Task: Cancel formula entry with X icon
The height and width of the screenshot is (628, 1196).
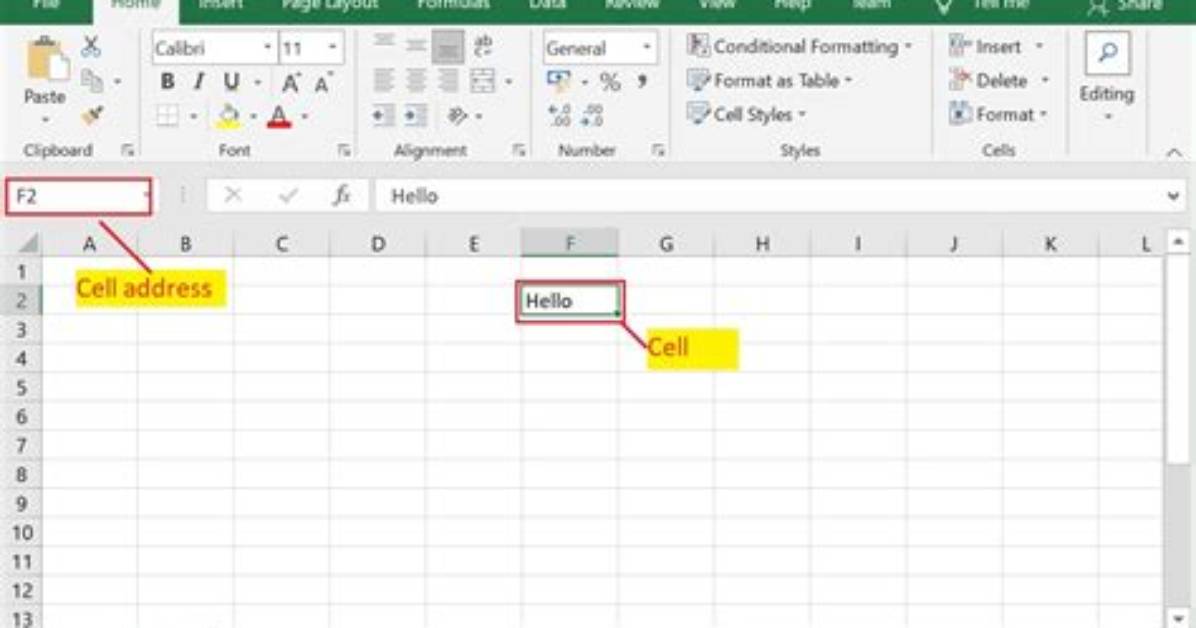Action: (x=233, y=195)
